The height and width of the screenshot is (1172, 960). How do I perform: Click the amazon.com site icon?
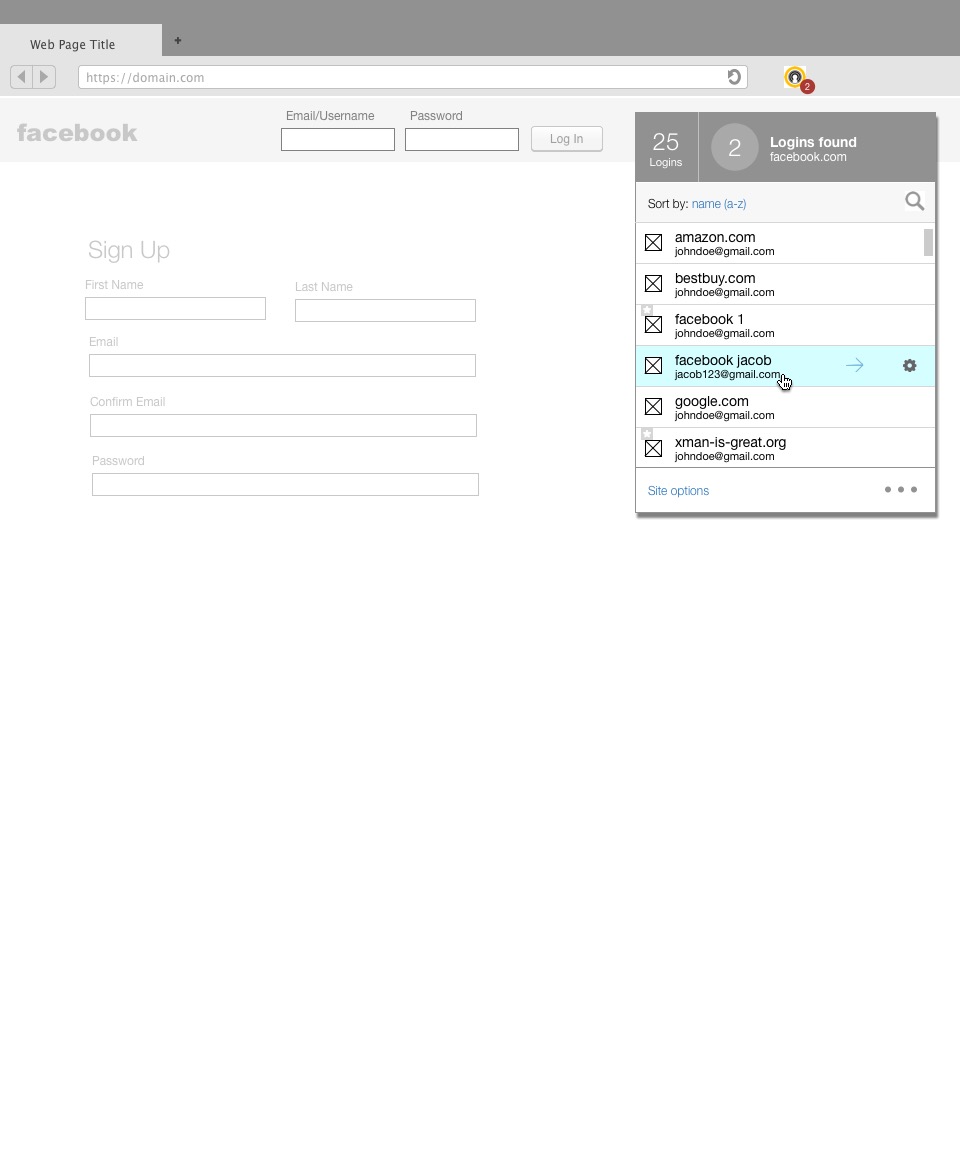pyautogui.click(x=653, y=243)
